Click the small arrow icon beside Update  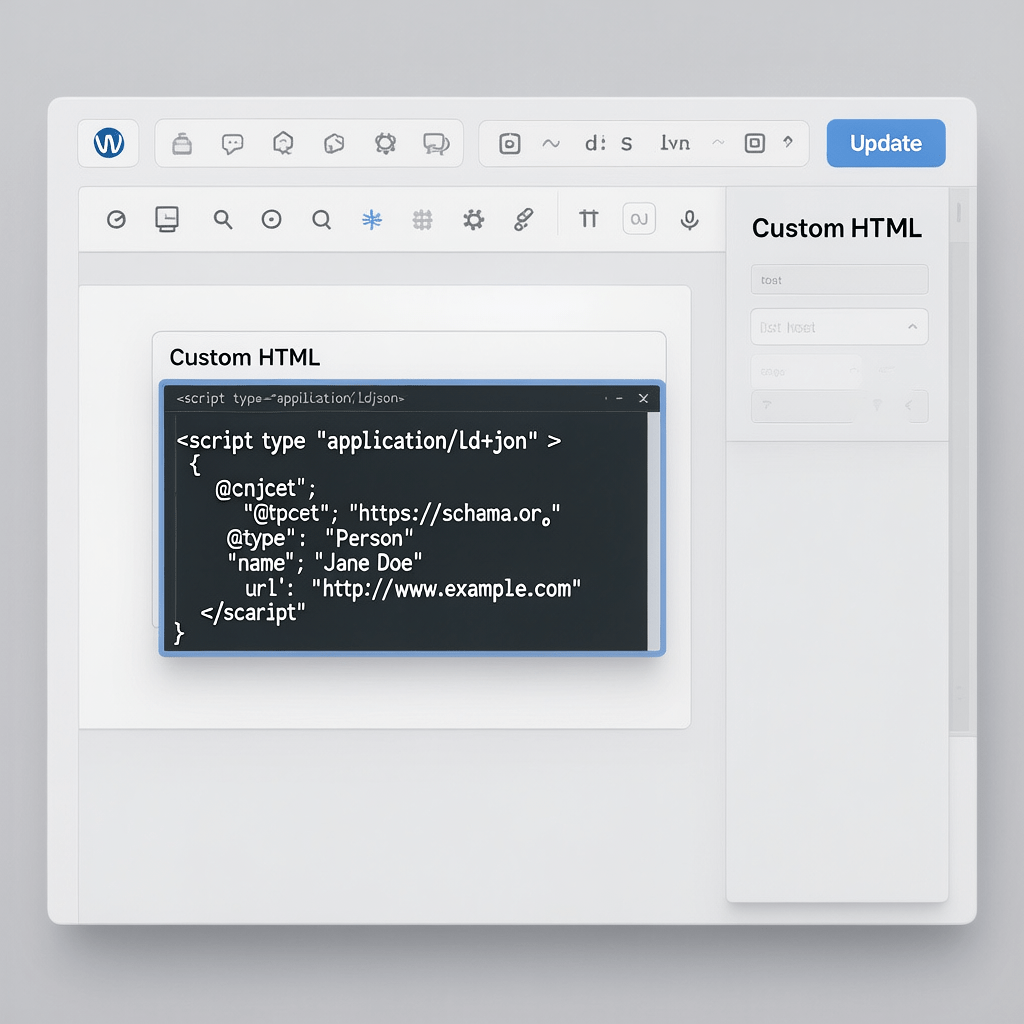click(x=788, y=142)
